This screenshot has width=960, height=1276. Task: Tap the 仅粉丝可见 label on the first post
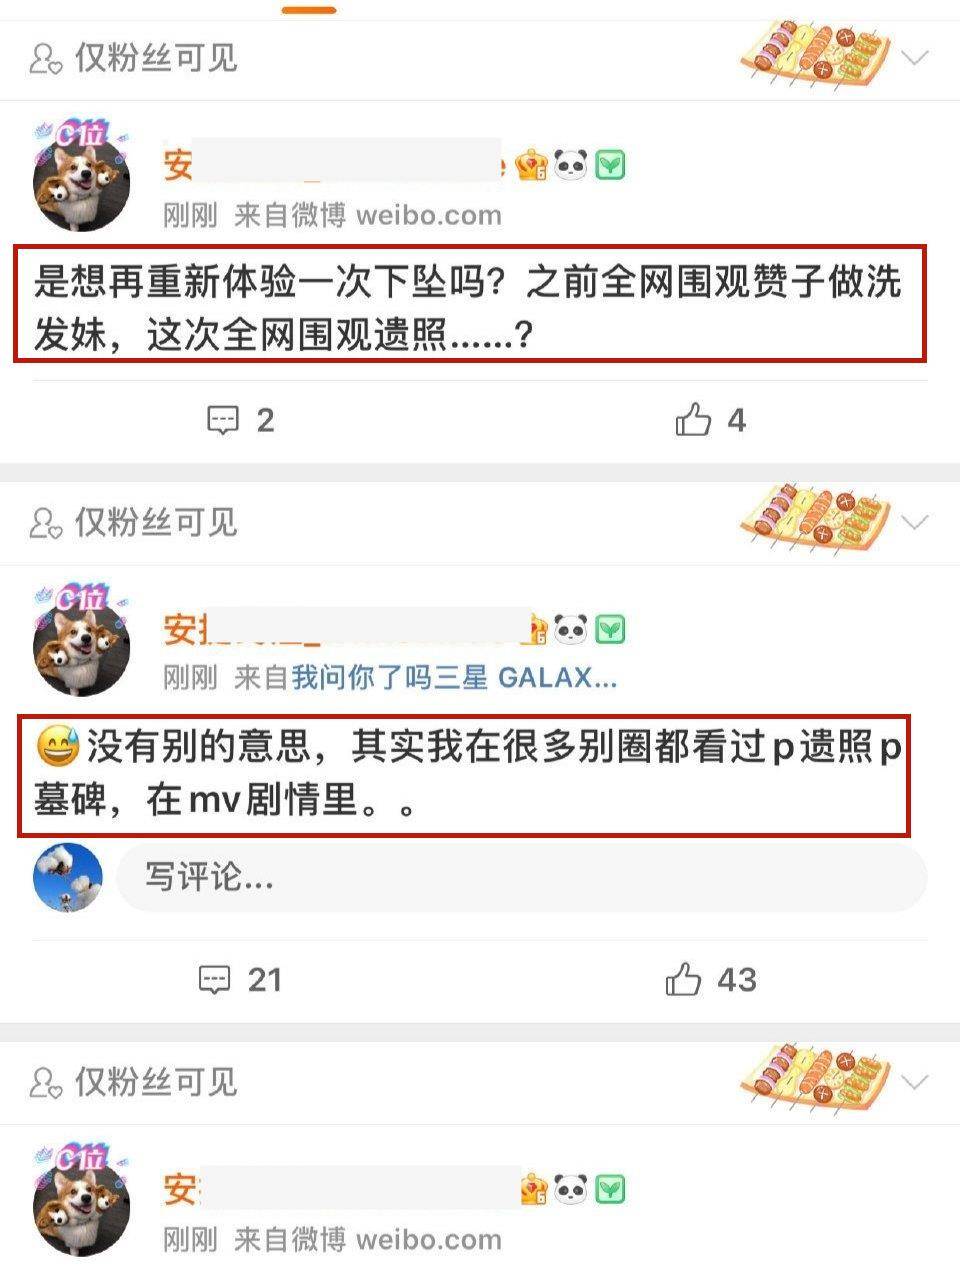coord(133,58)
